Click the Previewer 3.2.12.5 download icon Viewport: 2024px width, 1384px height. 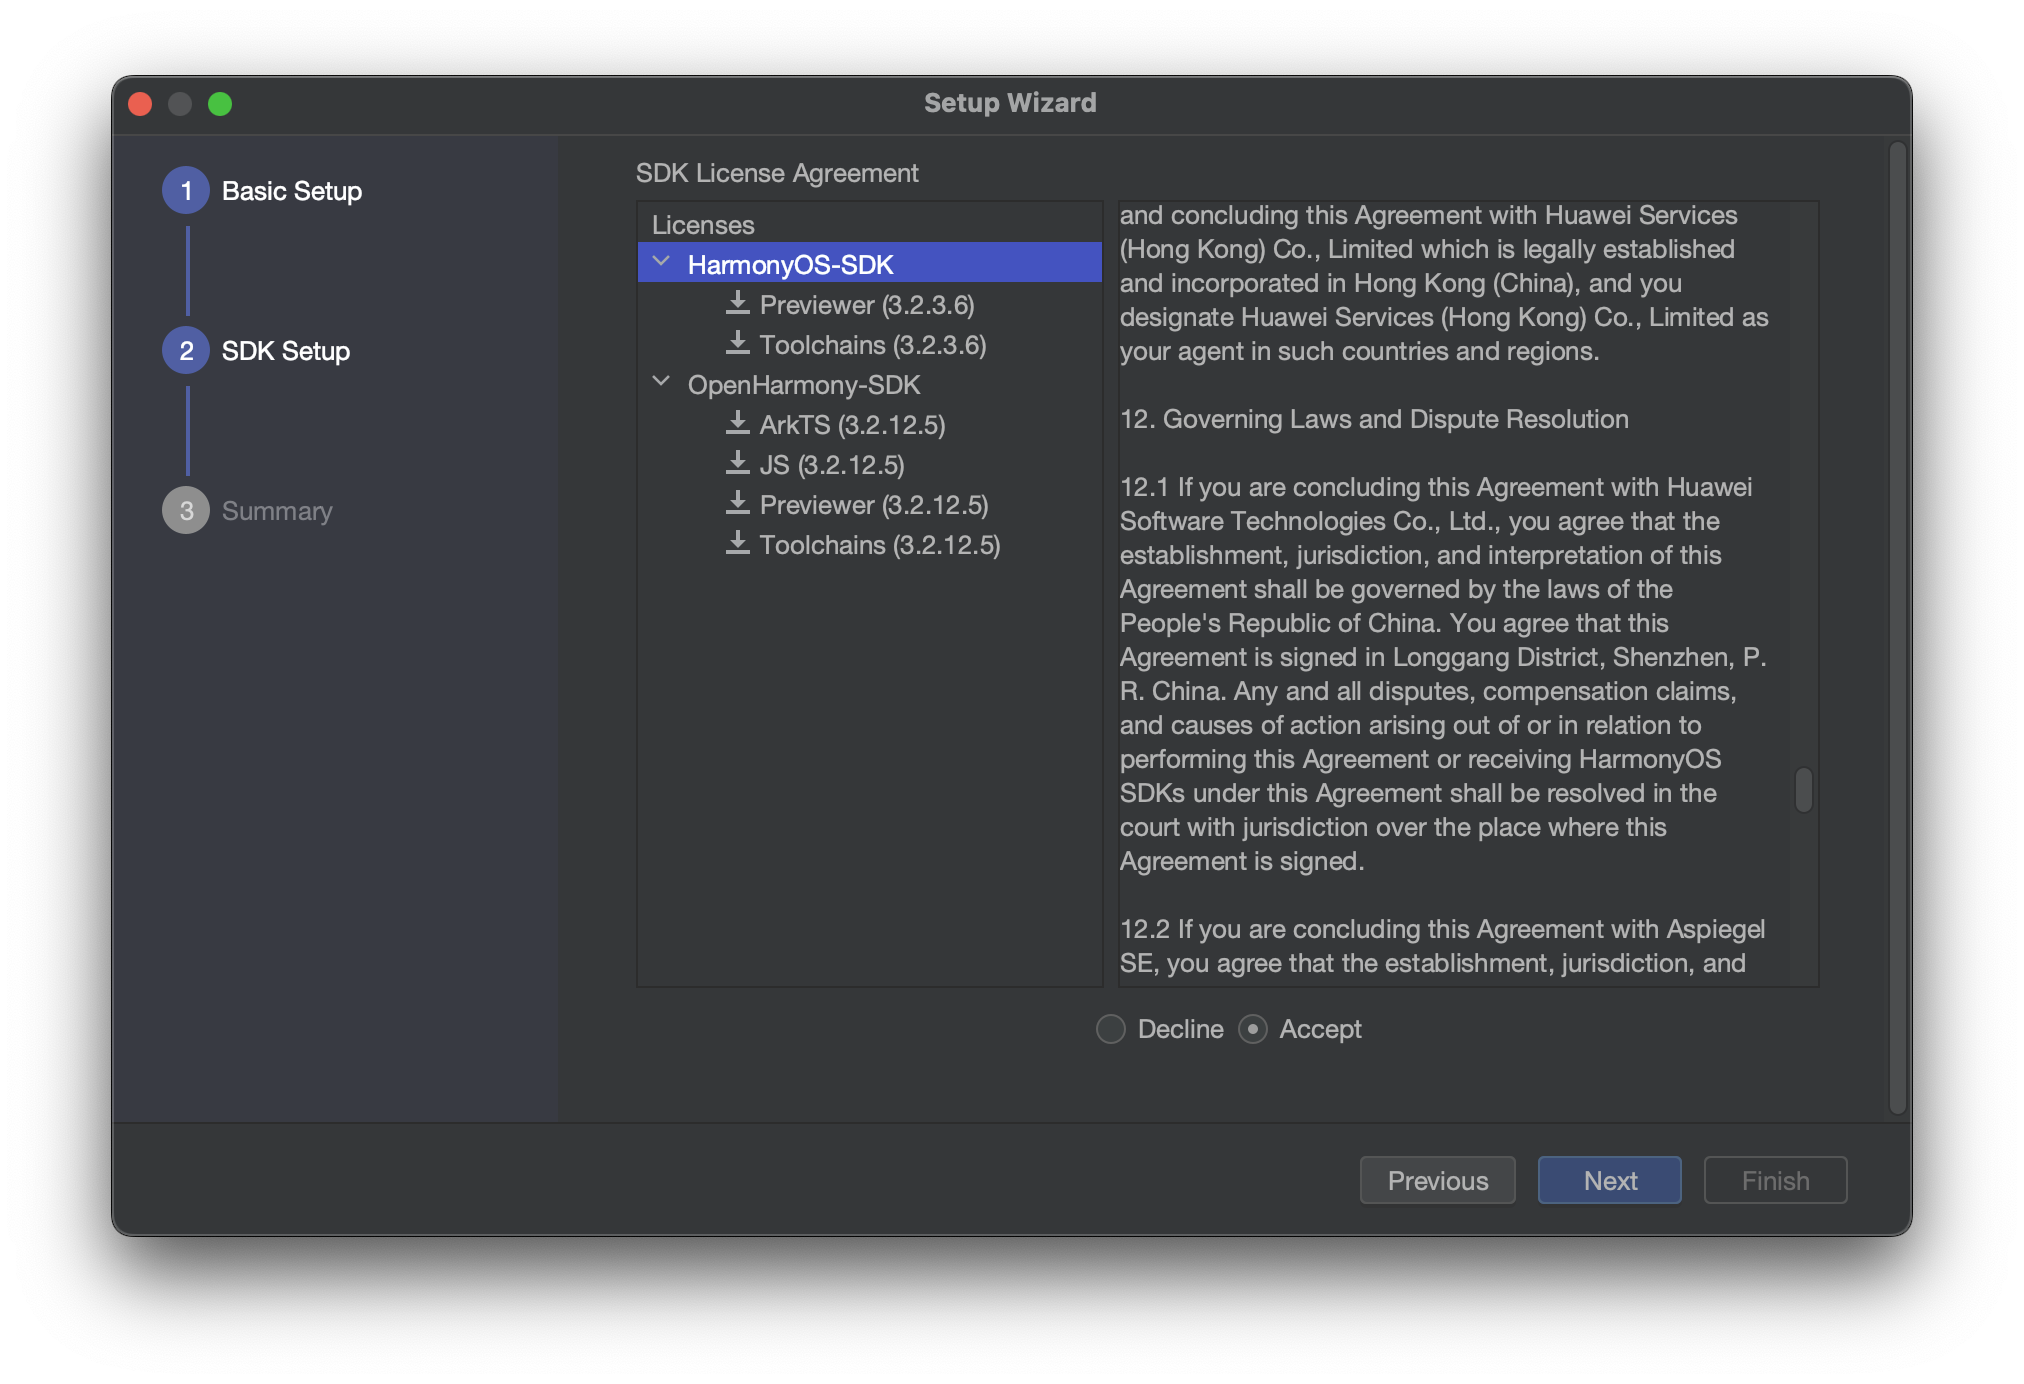738,504
